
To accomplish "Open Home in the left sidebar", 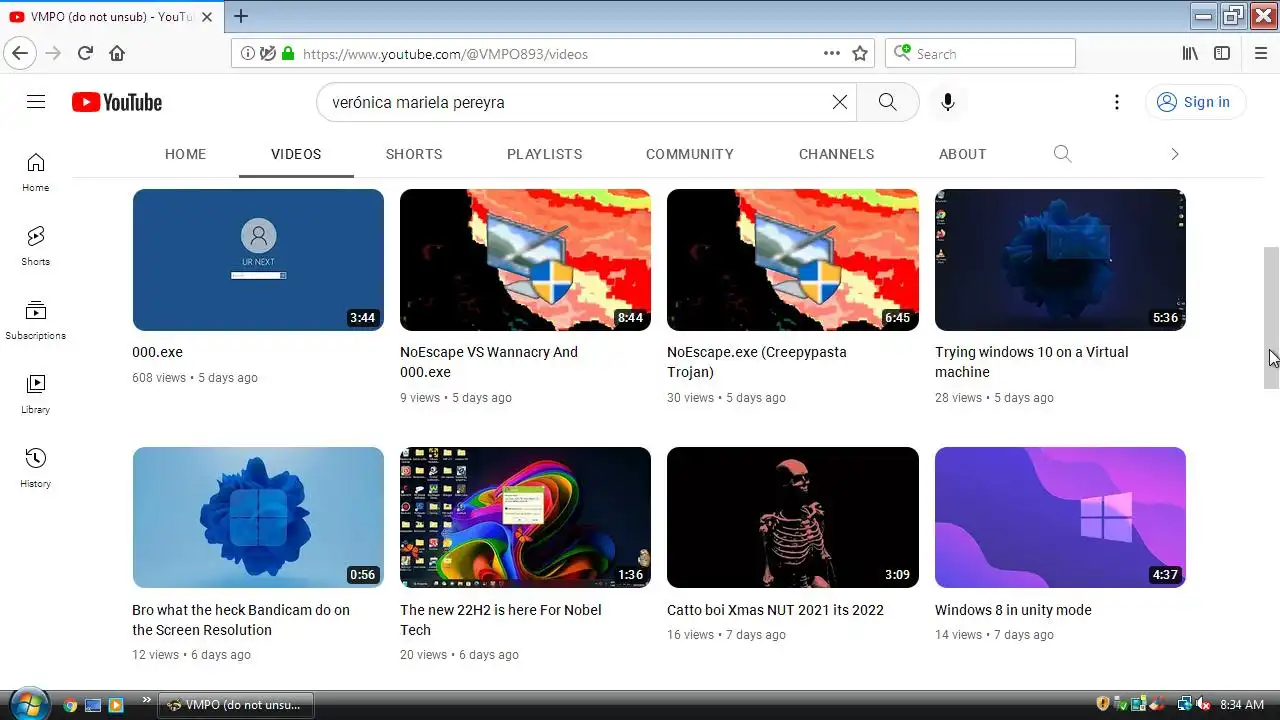I will point(36,172).
